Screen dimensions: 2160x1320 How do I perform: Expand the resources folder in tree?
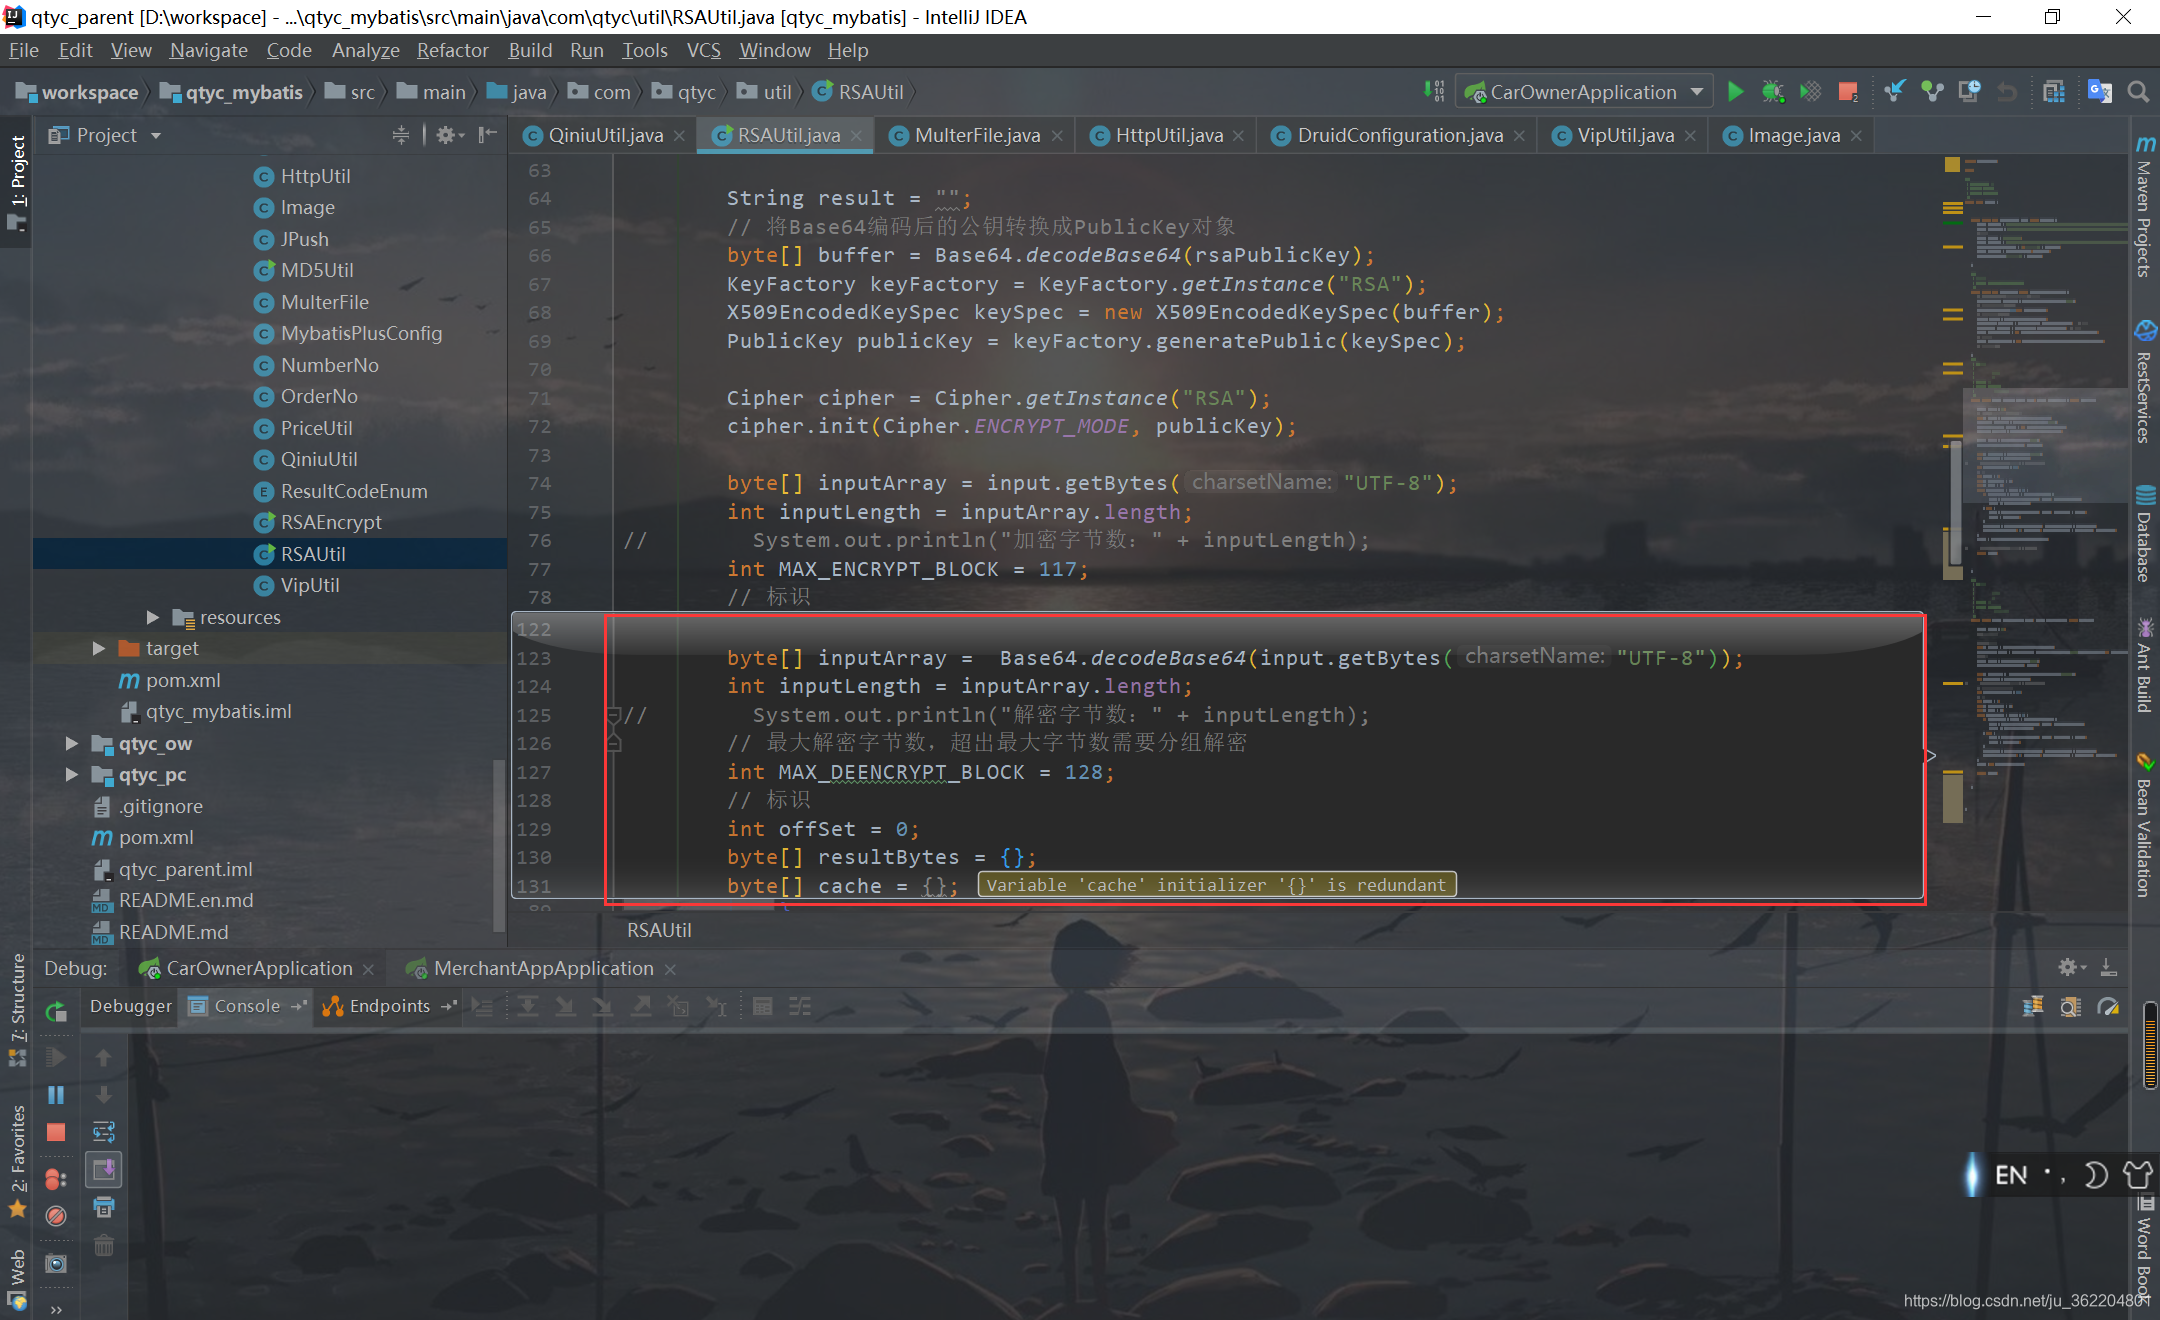pos(152,617)
